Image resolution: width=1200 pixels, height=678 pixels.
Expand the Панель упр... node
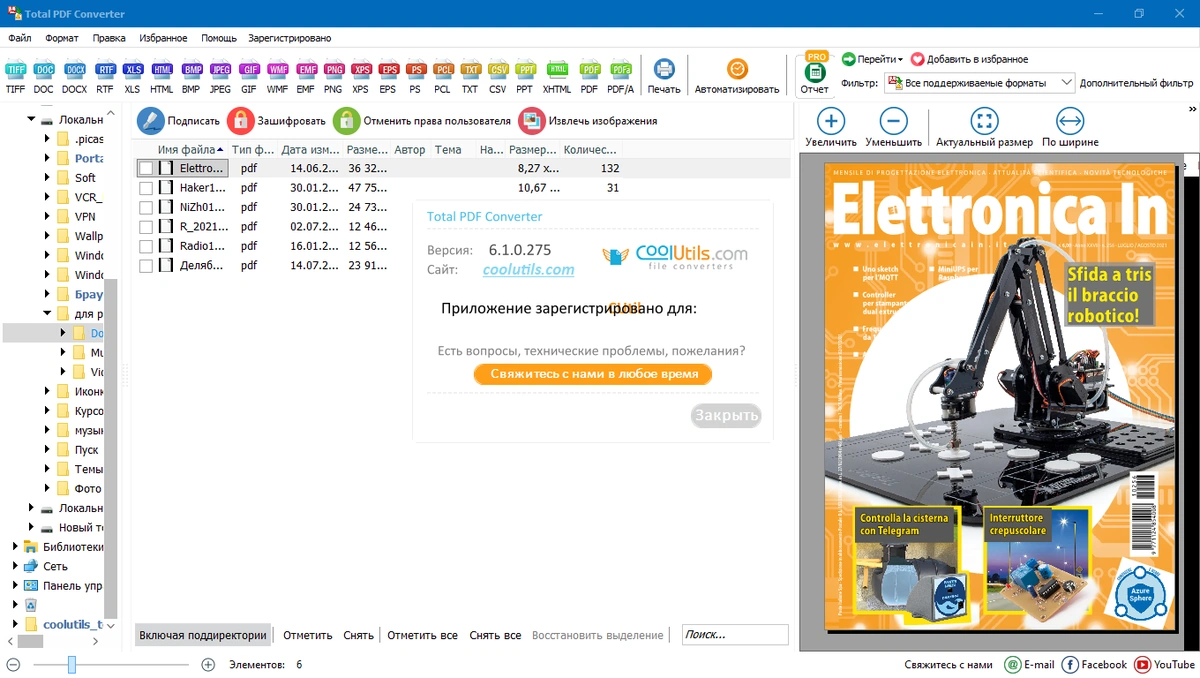point(15,586)
